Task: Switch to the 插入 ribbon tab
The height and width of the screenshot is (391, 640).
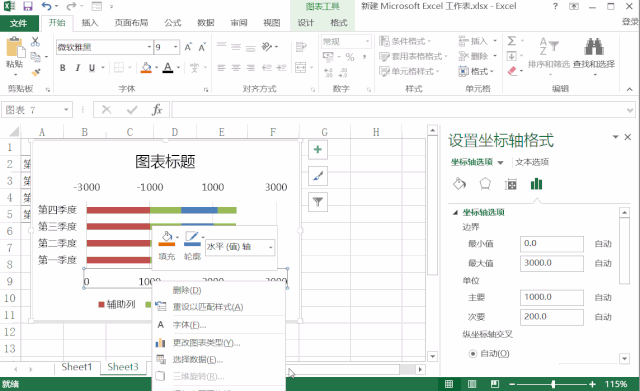Action: tap(89, 23)
